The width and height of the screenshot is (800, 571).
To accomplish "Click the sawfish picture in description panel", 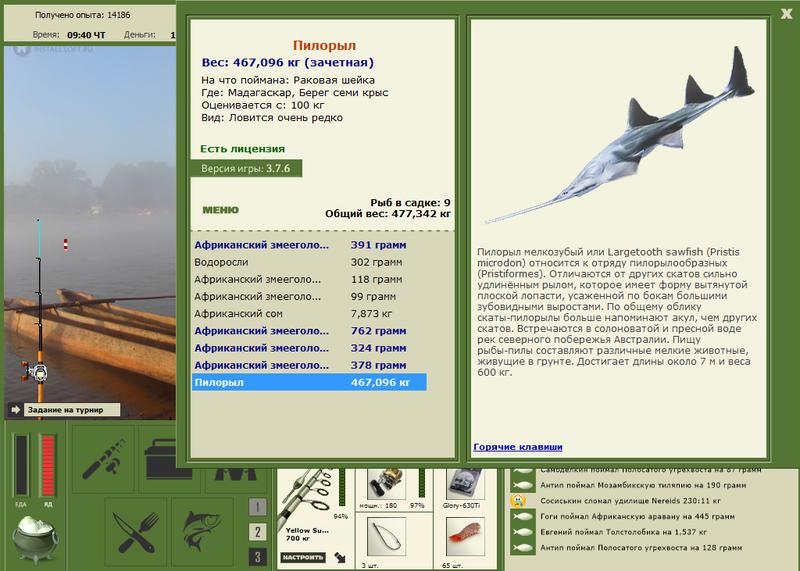I will coord(619,135).
